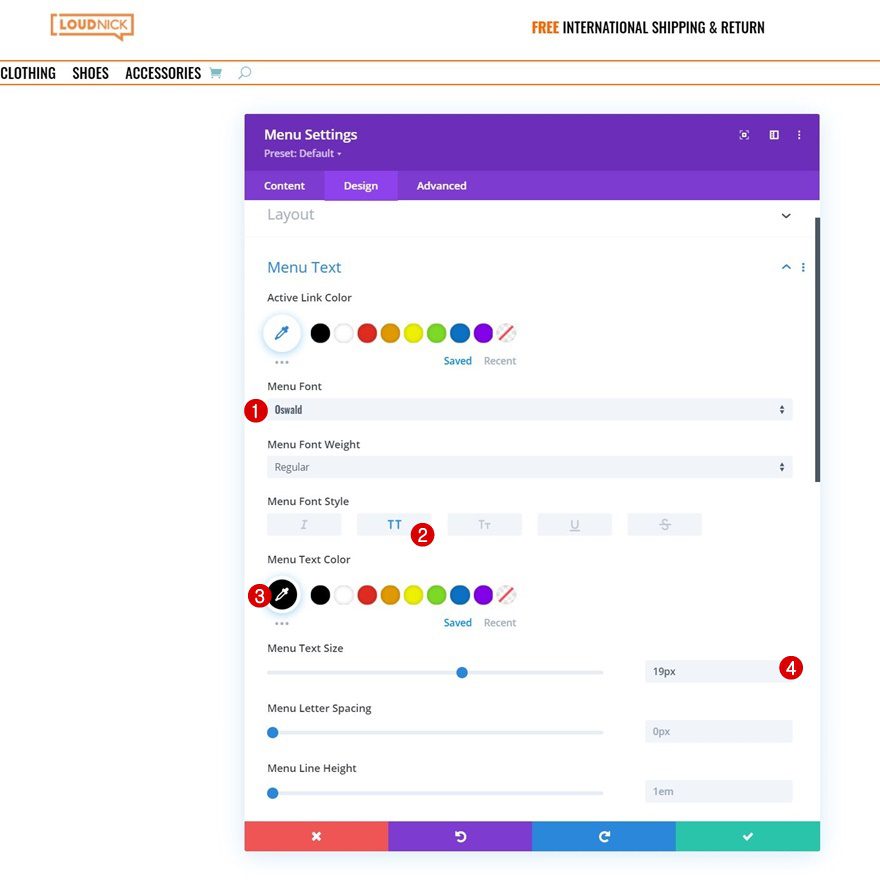
Task: Open the three-dot options for Menu Text section
Action: pos(803,266)
